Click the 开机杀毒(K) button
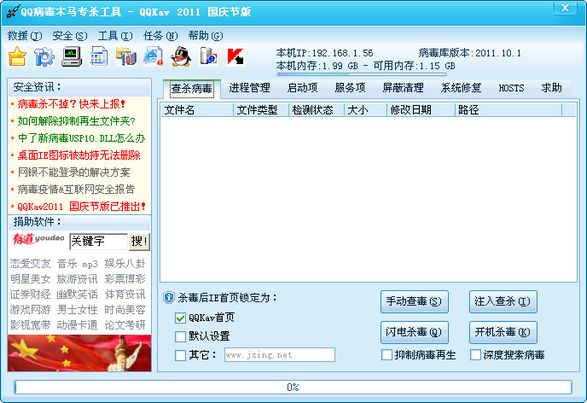 (503, 332)
